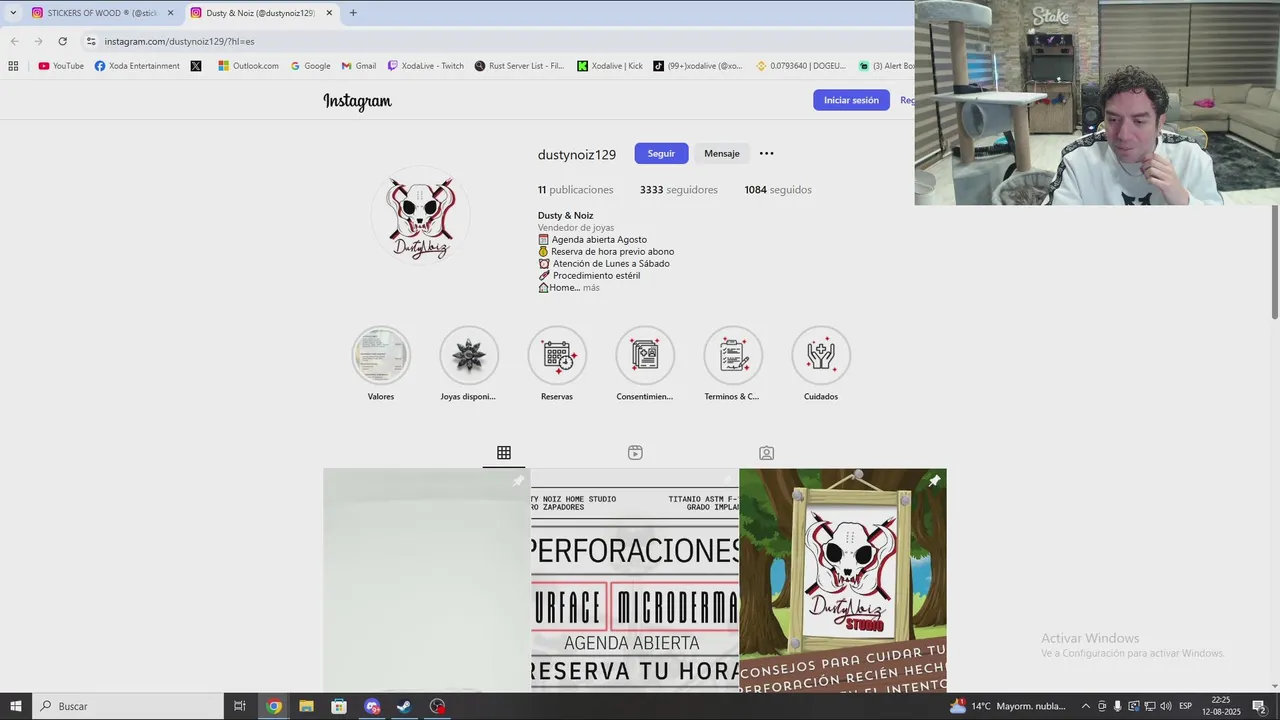Click the Iniciar sesión button

coord(851,100)
